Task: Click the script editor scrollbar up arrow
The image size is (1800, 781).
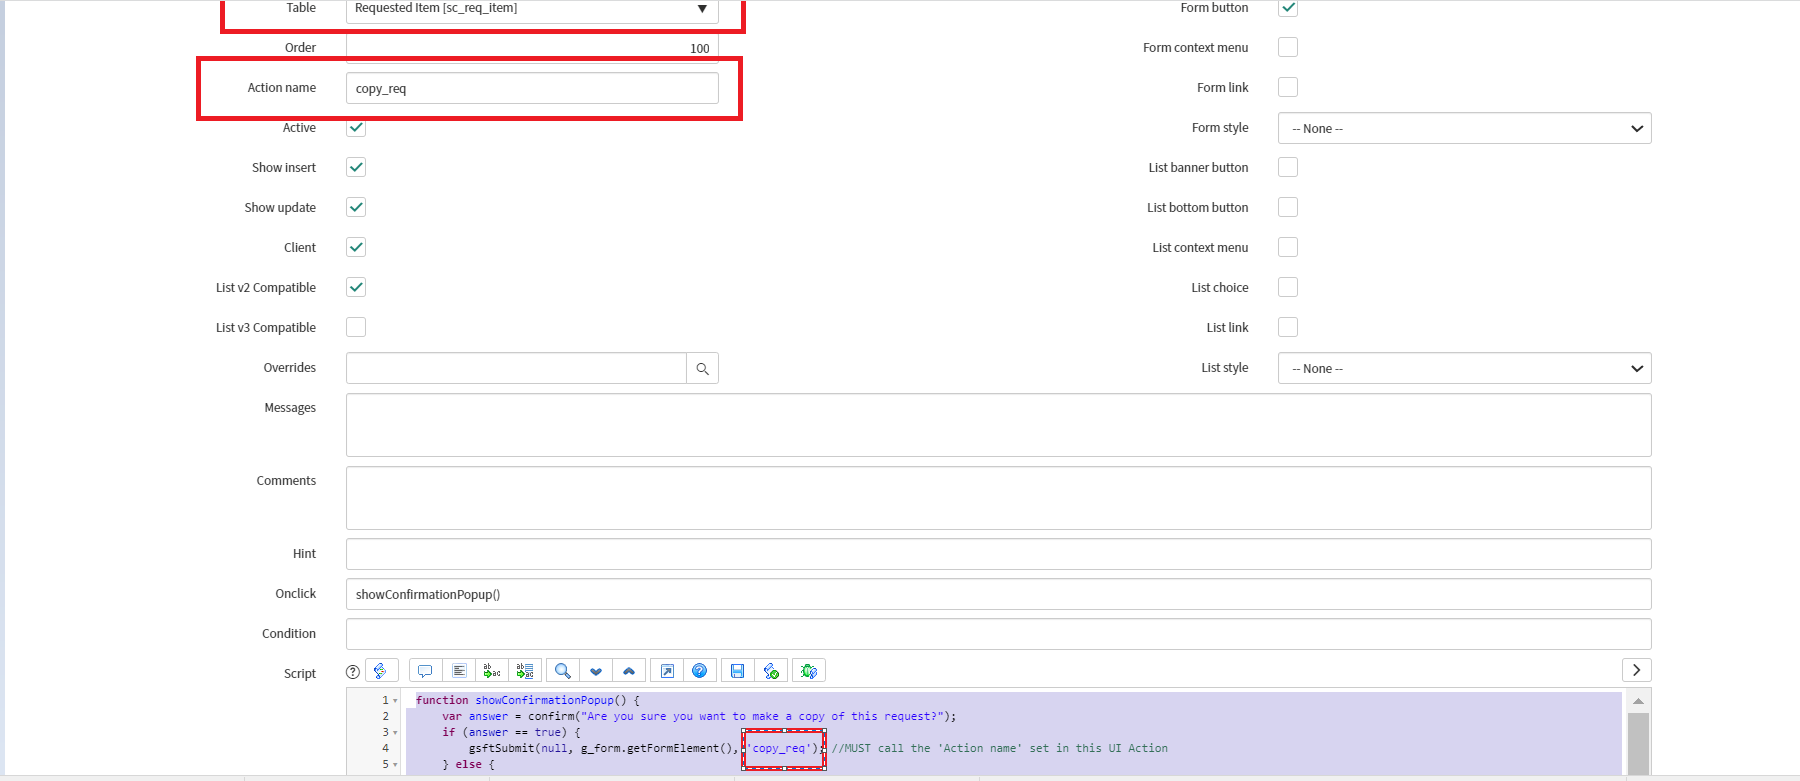Action: coord(1638,701)
